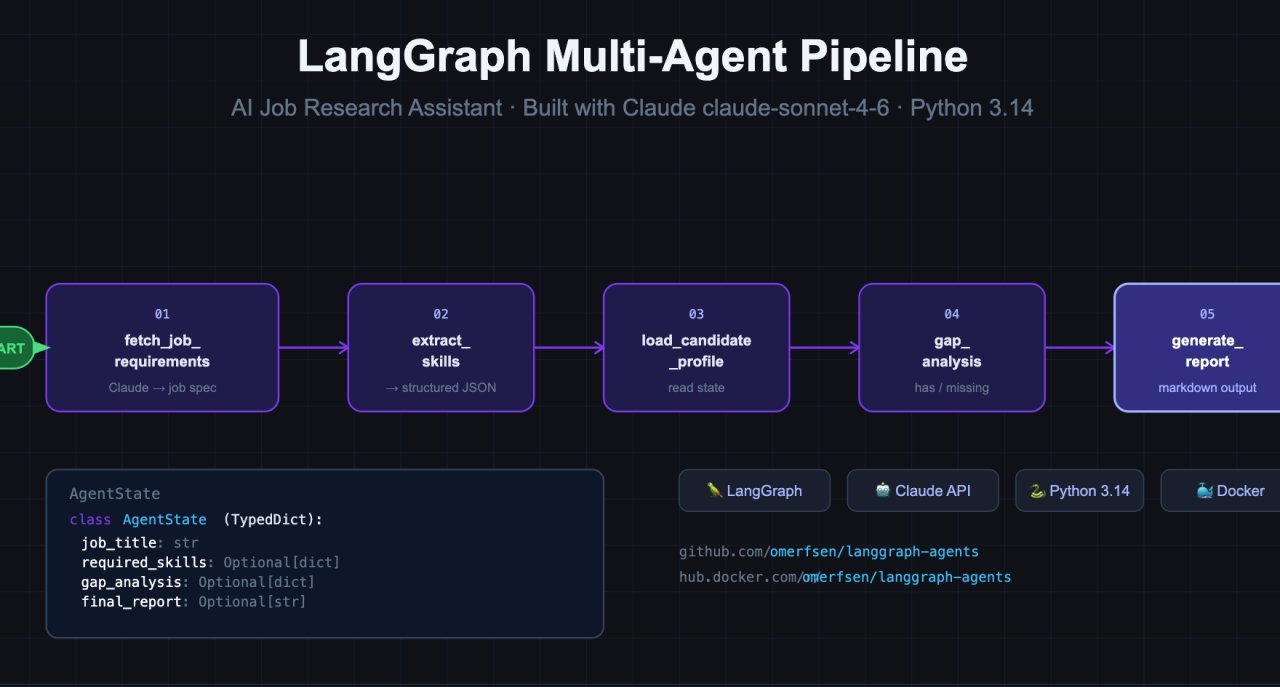1280x687 pixels.
Task: Select the load_candidate_profile node
Action: [696, 347]
